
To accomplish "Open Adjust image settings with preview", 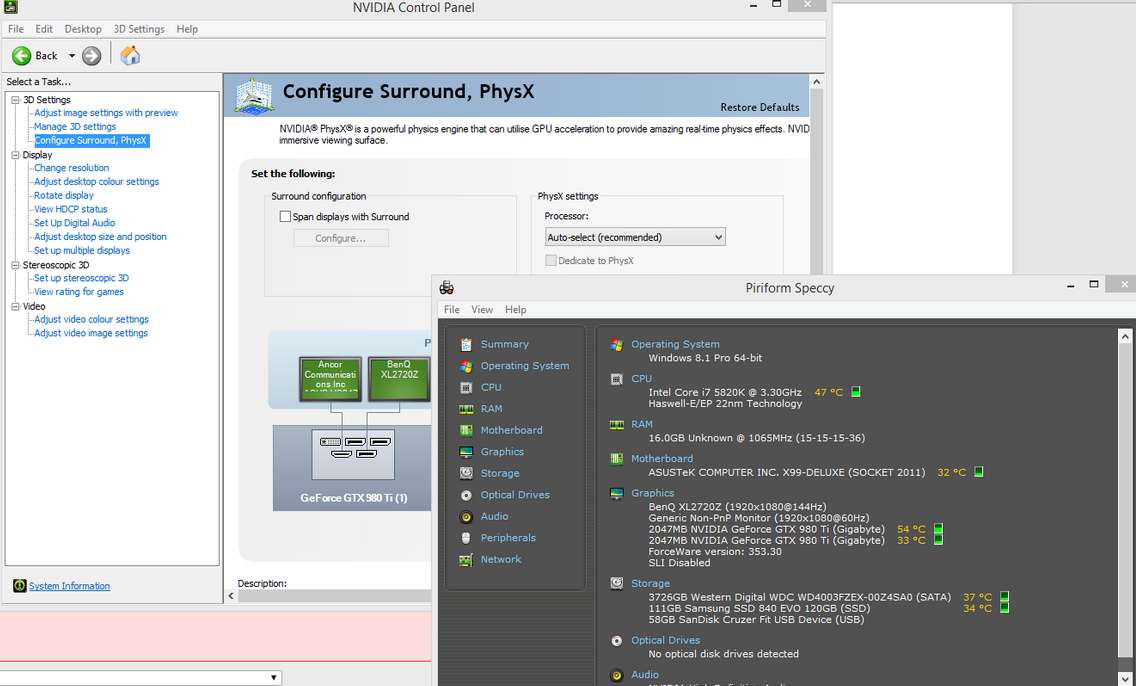I will tap(106, 113).
